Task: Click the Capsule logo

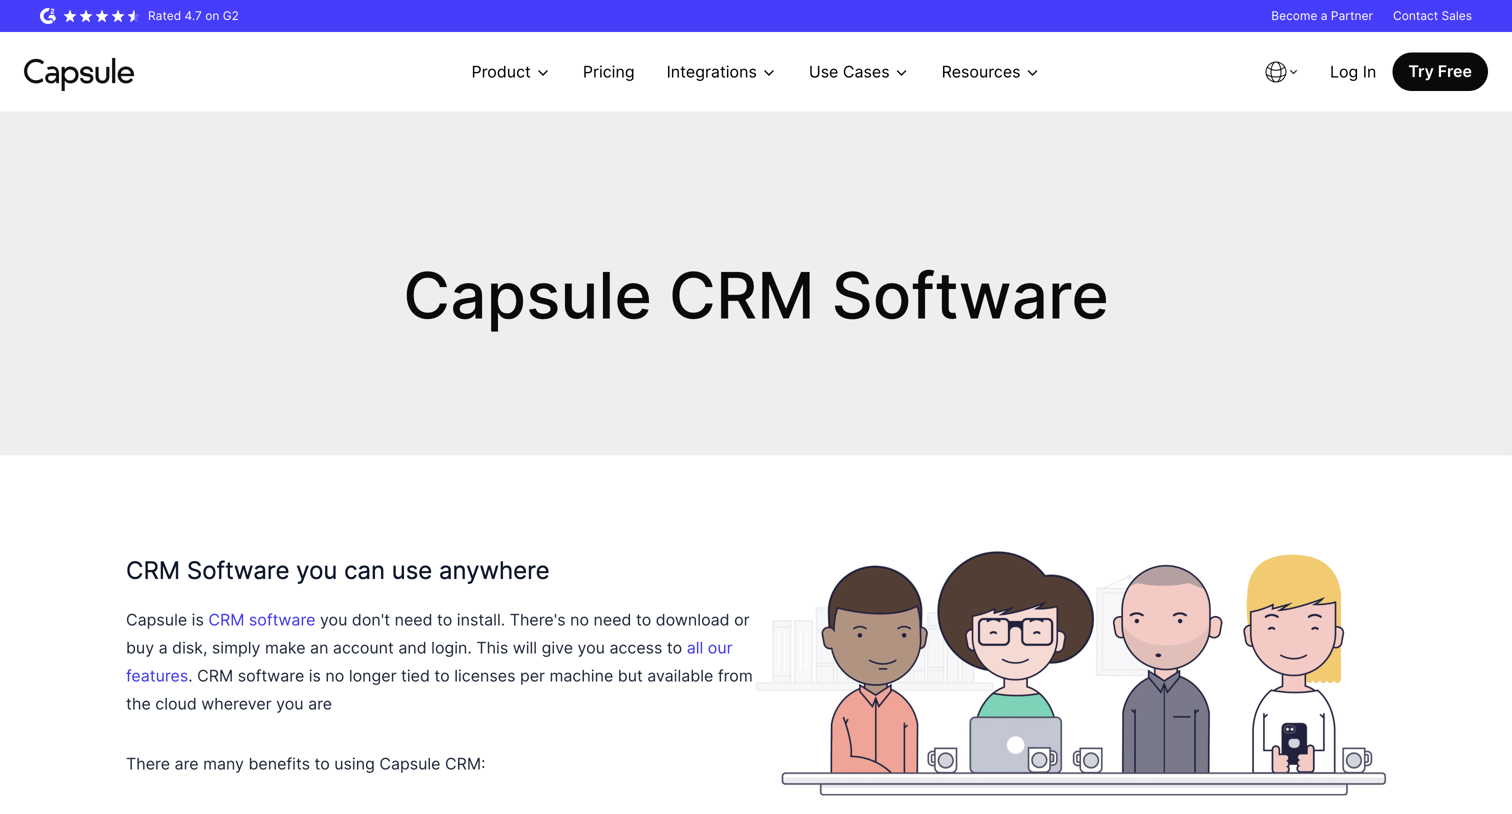Action: [79, 72]
